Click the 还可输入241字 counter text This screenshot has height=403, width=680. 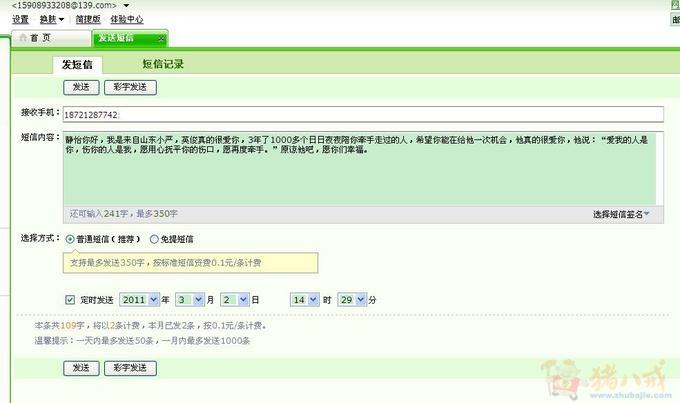pyautogui.click(x=124, y=214)
